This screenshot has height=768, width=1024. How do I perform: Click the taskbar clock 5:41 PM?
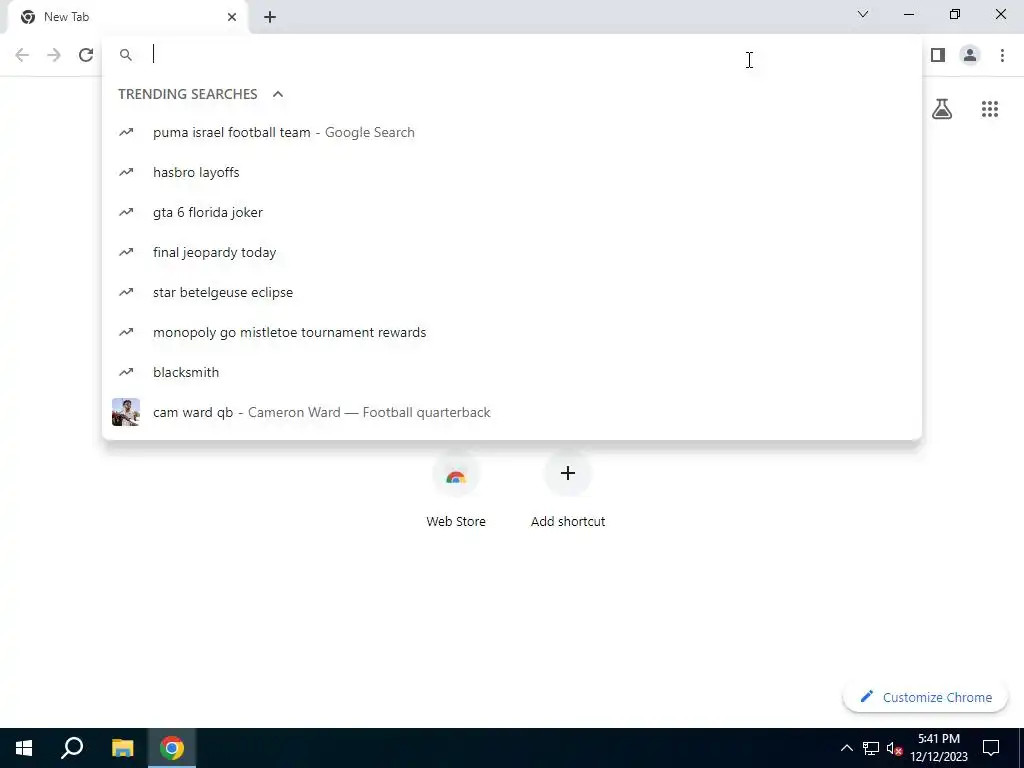click(x=938, y=748)
